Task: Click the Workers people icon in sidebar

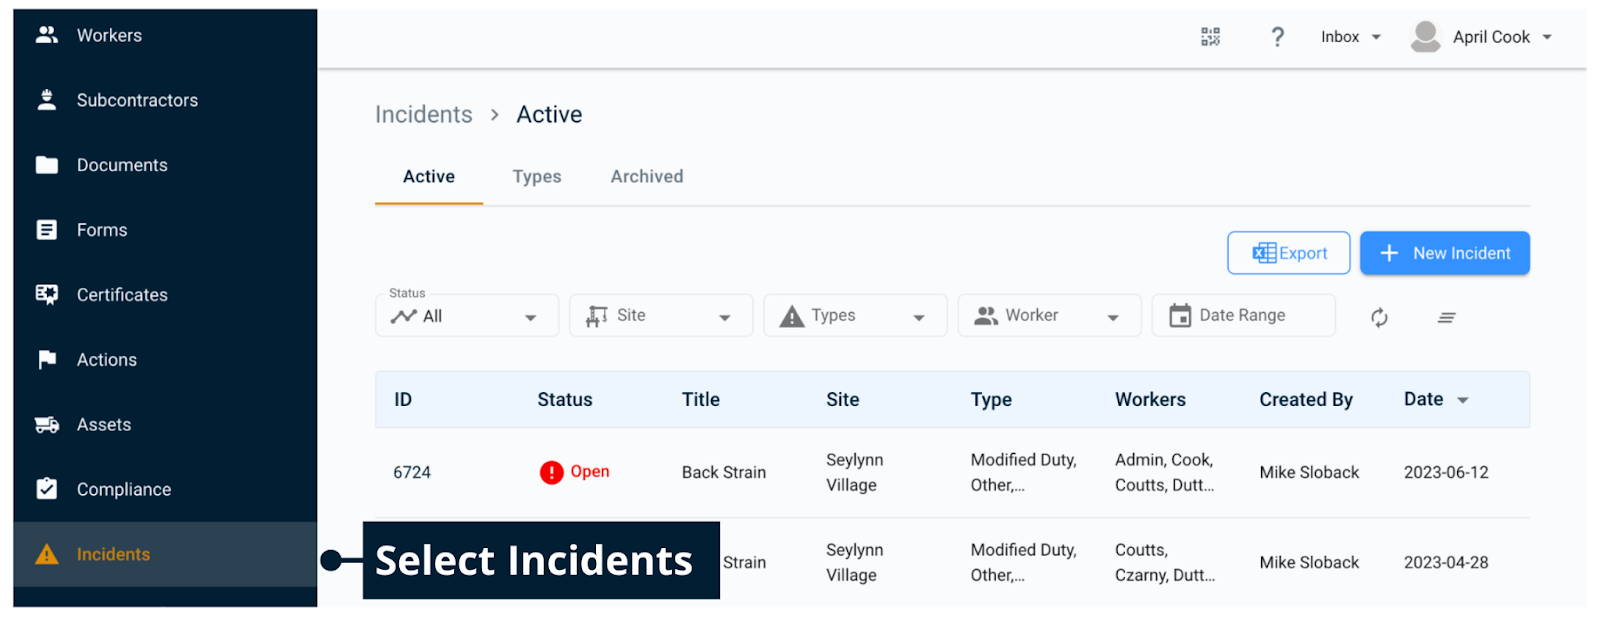Action: coord(47,35)
